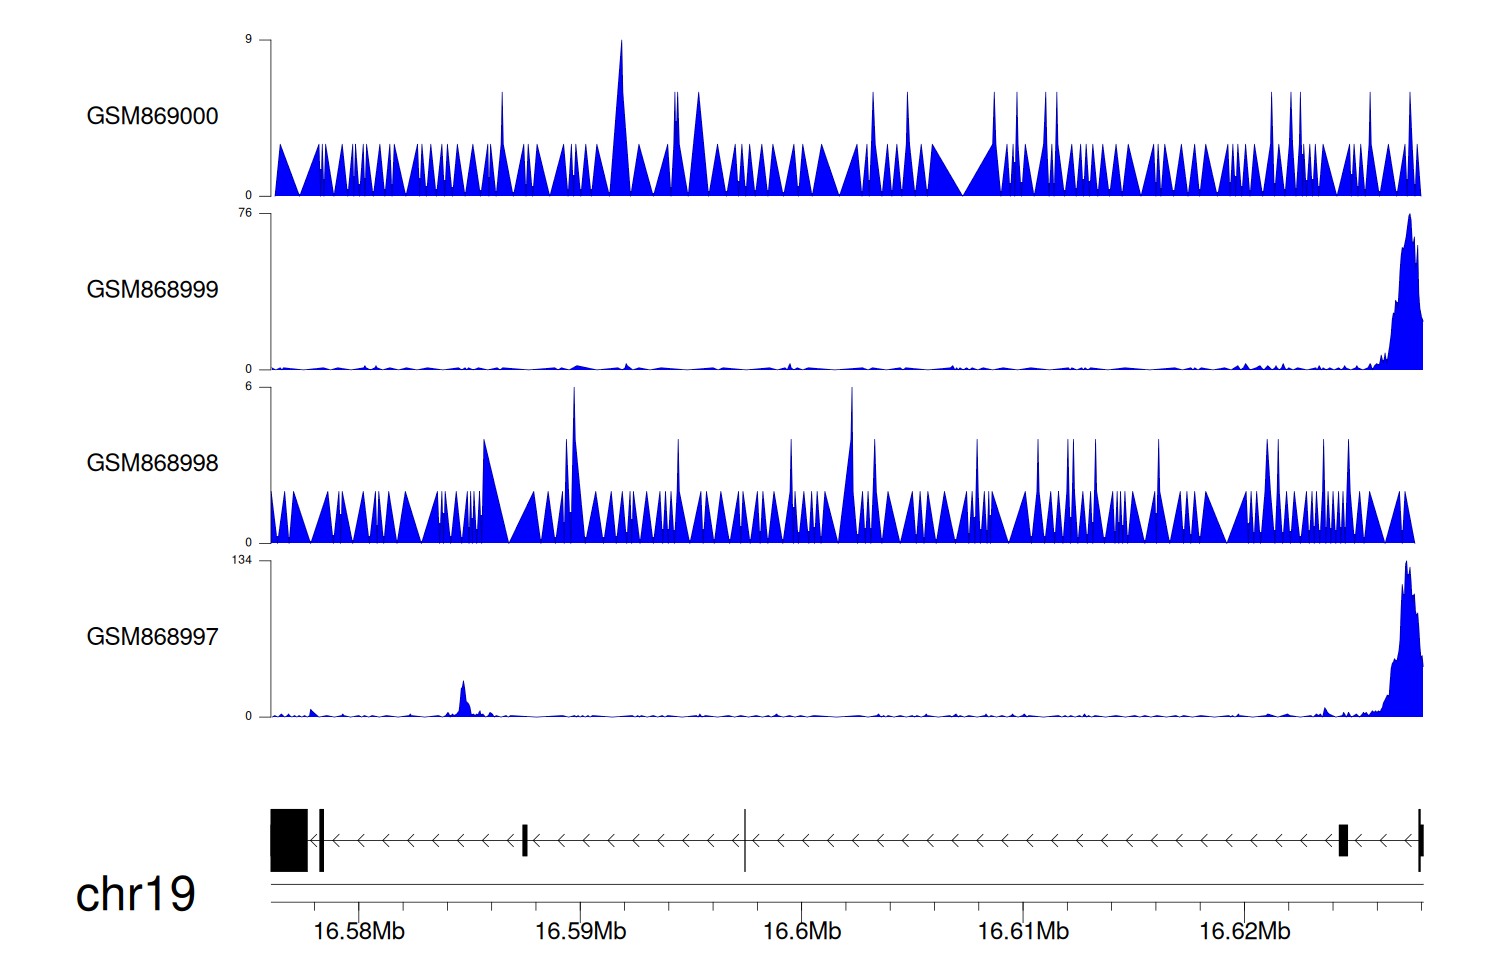Click the GSM869000 track label
This screenshot has height=980, width=1500.
tap(152, 116)
